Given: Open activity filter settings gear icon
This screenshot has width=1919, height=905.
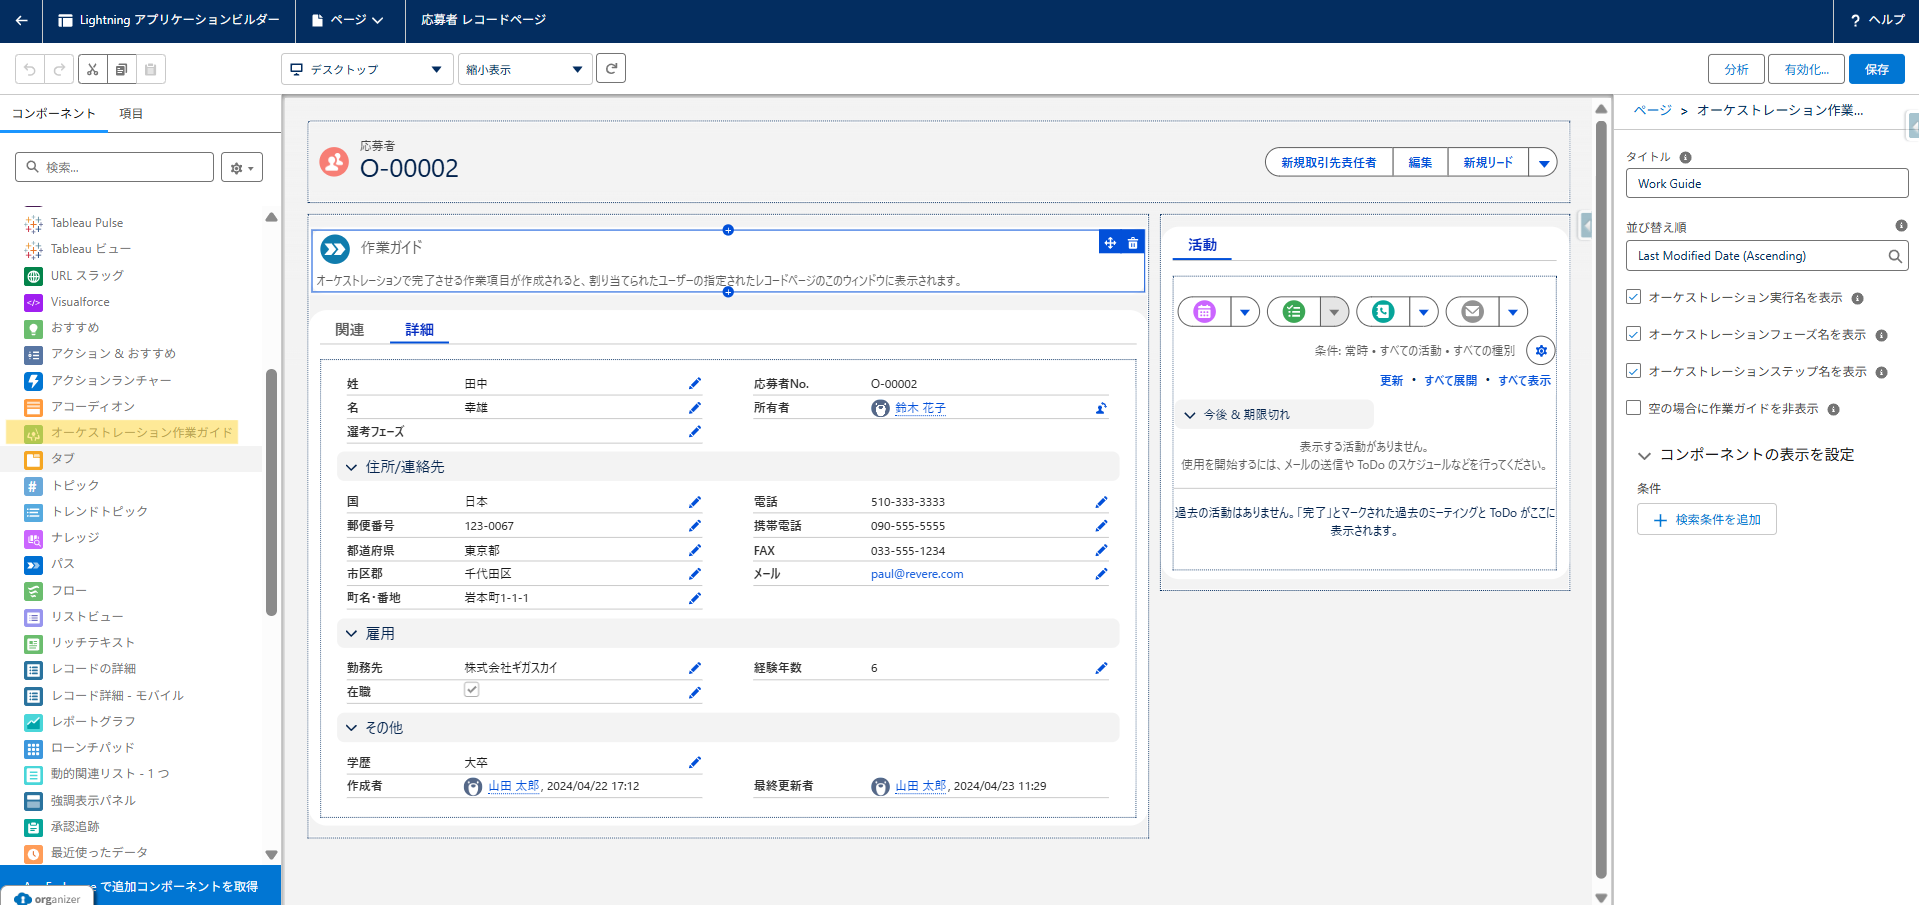Looking at the screenshot, I should click(1540, 351).
